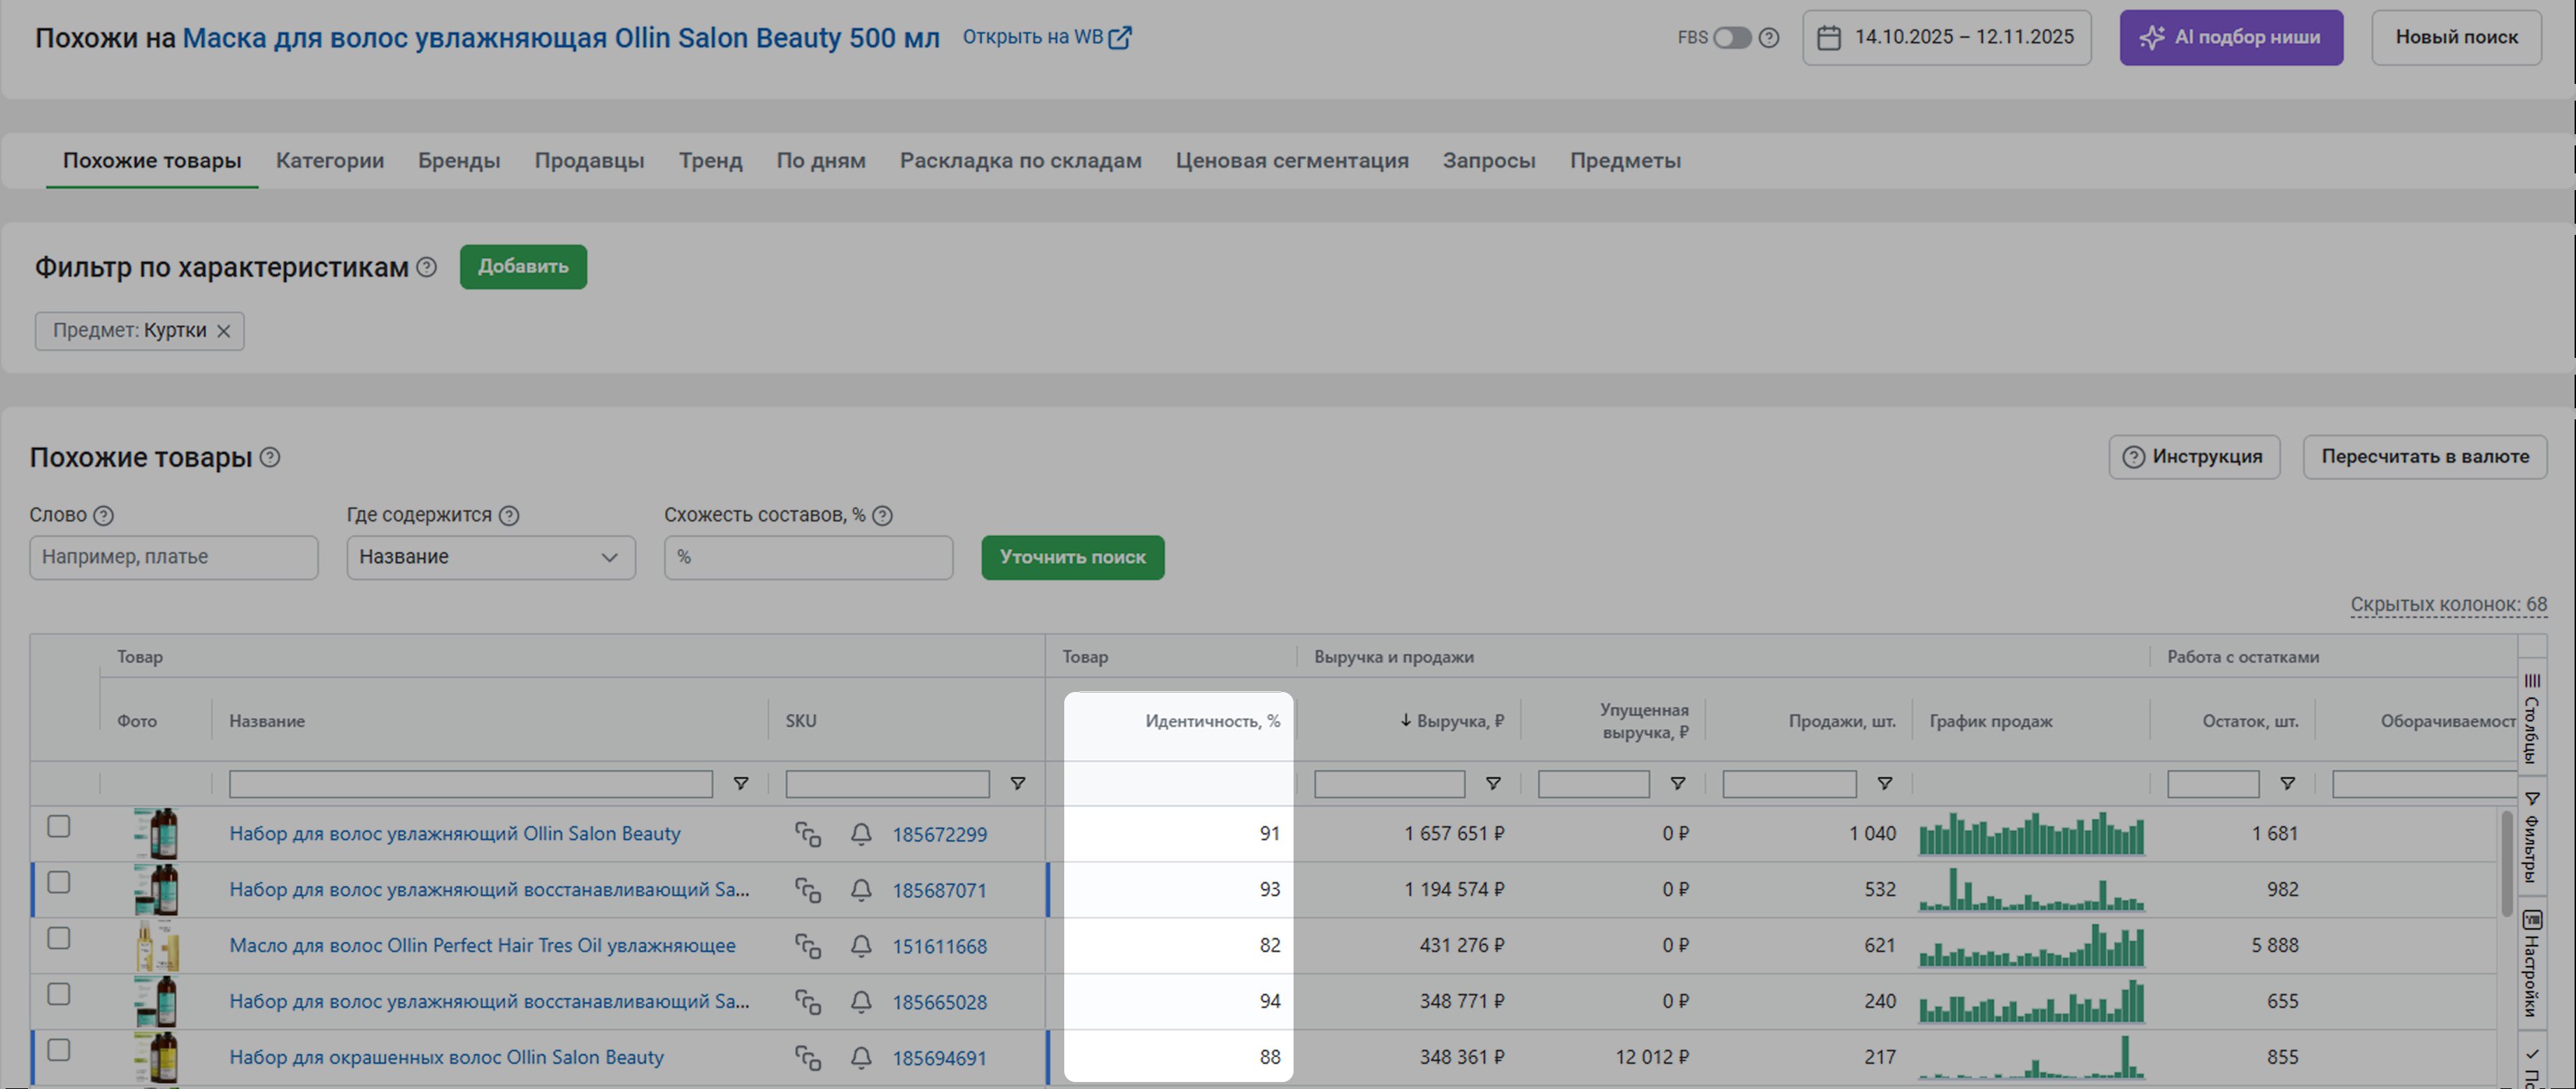Screen dimensions: 2576x1089
Task: Click the Слово input field
Action: 174,557
